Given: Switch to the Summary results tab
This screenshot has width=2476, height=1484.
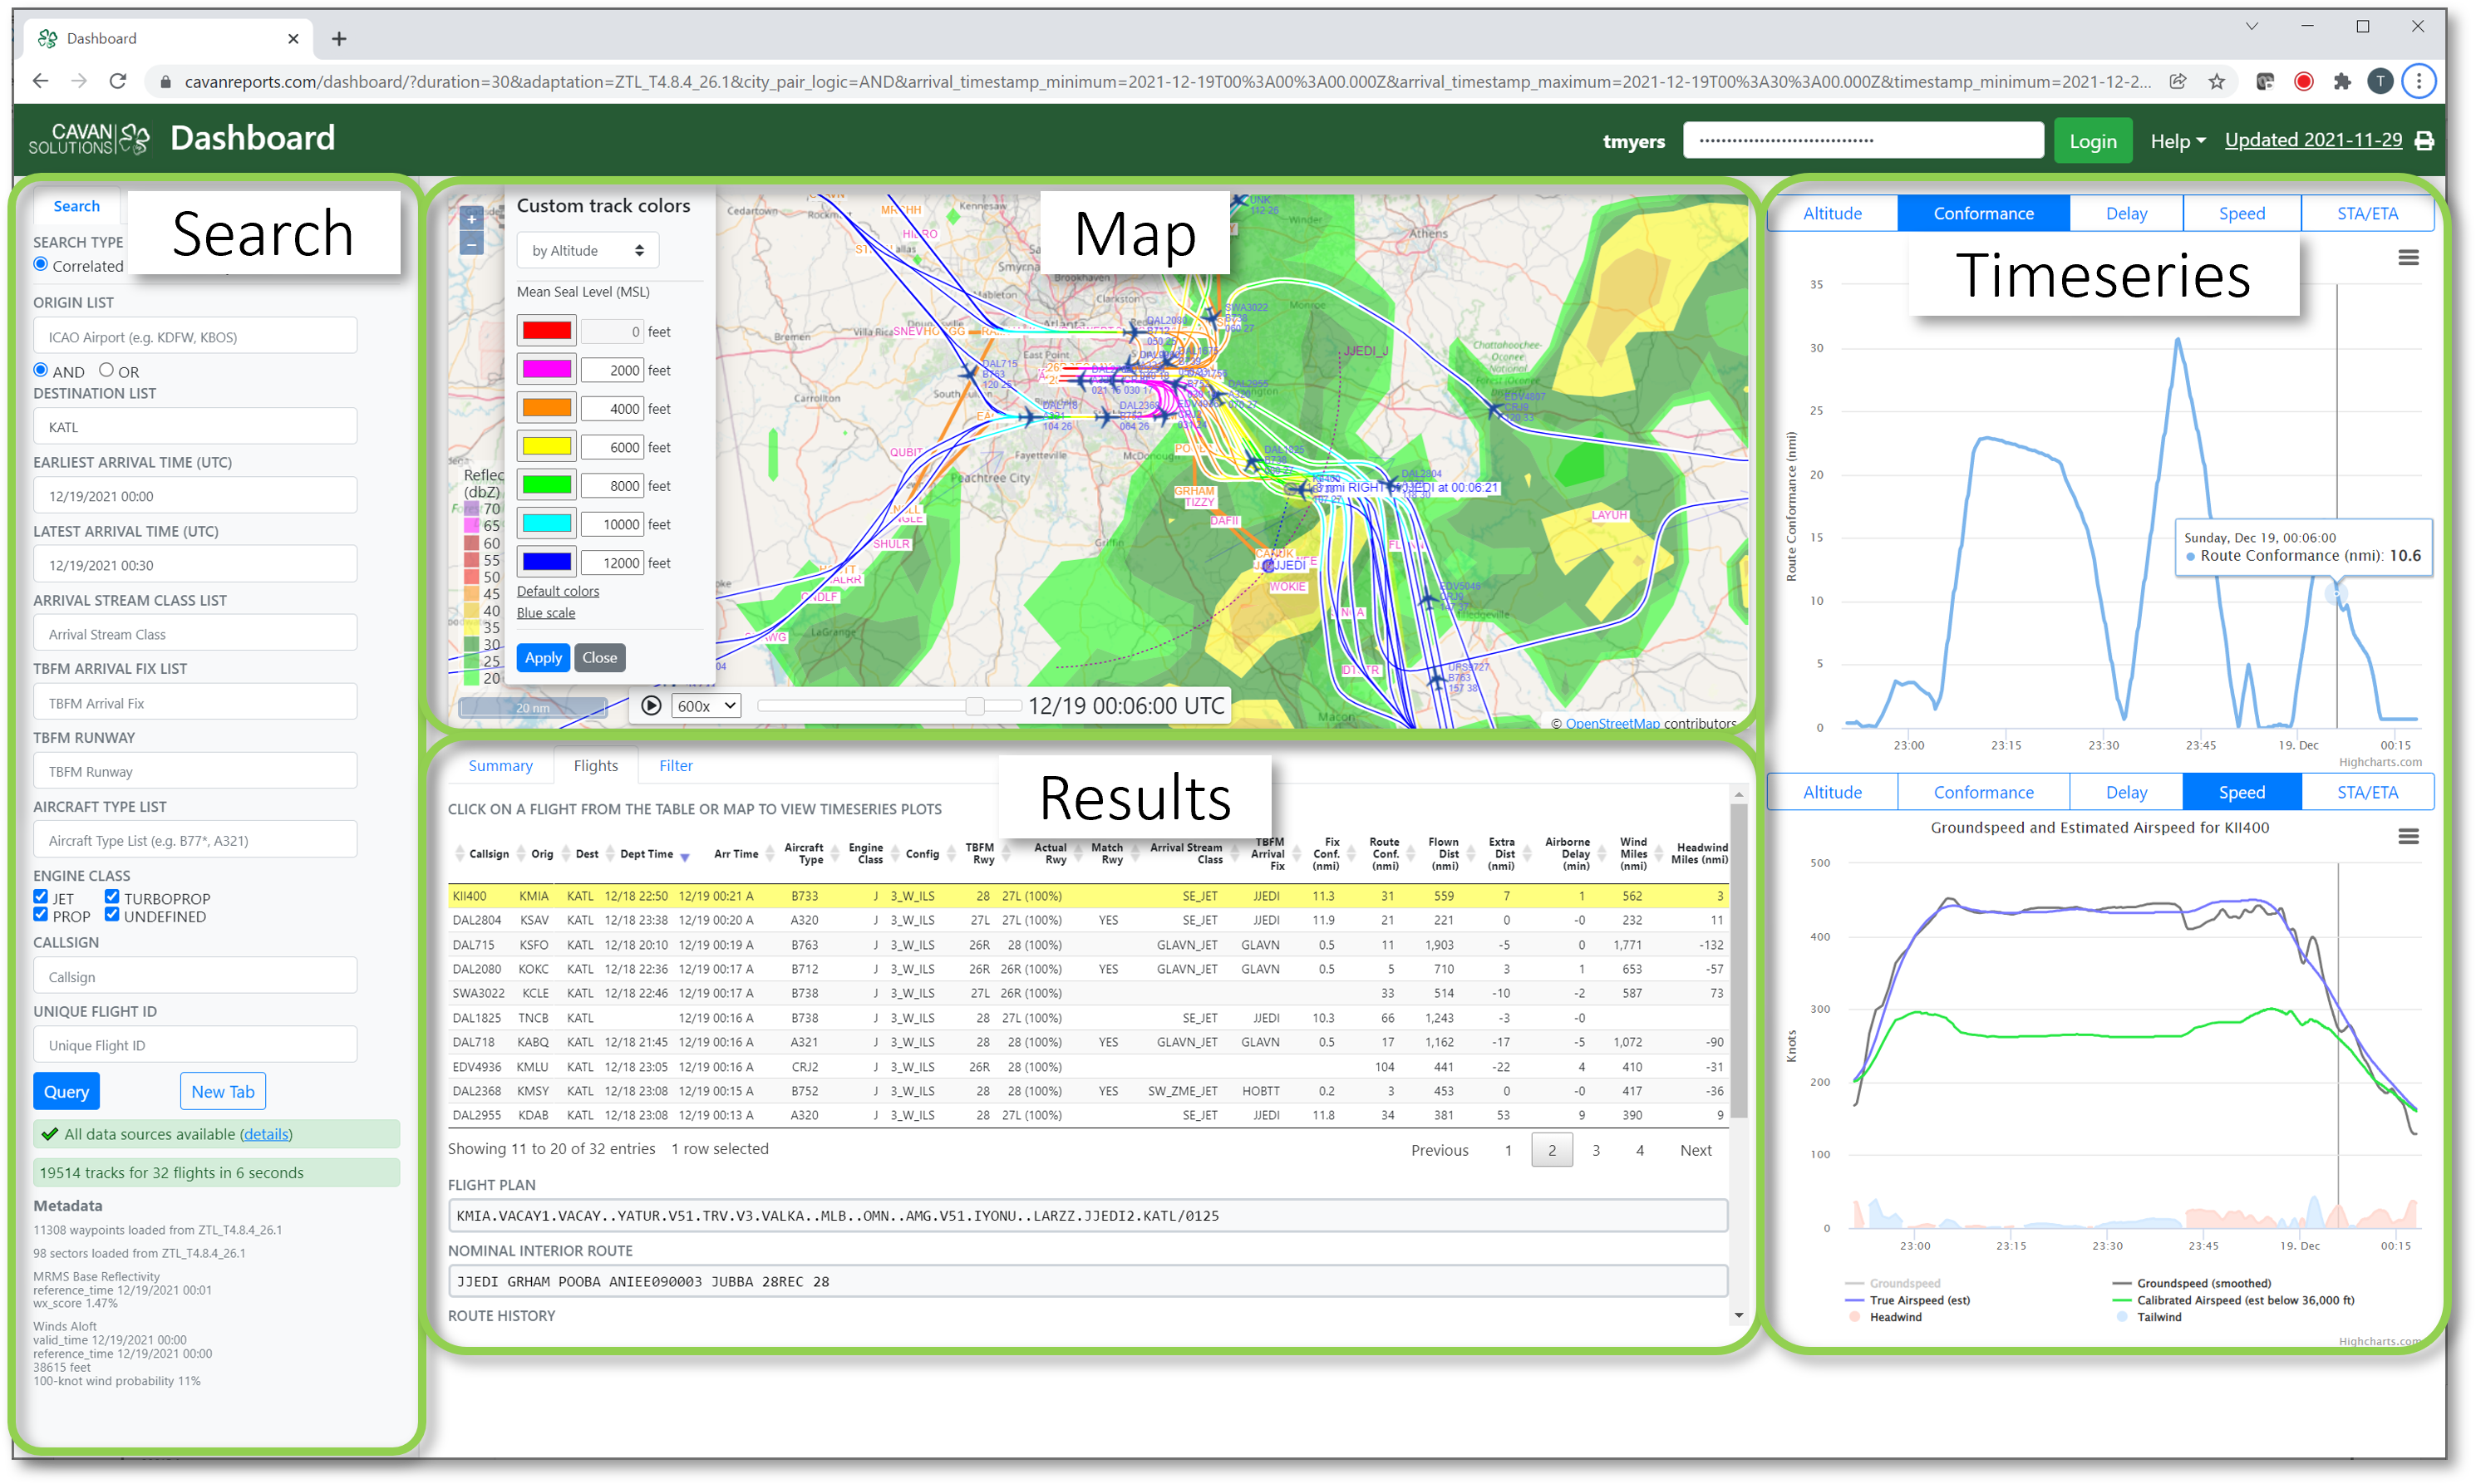Looking at the screenshot, I should point(500,766).
